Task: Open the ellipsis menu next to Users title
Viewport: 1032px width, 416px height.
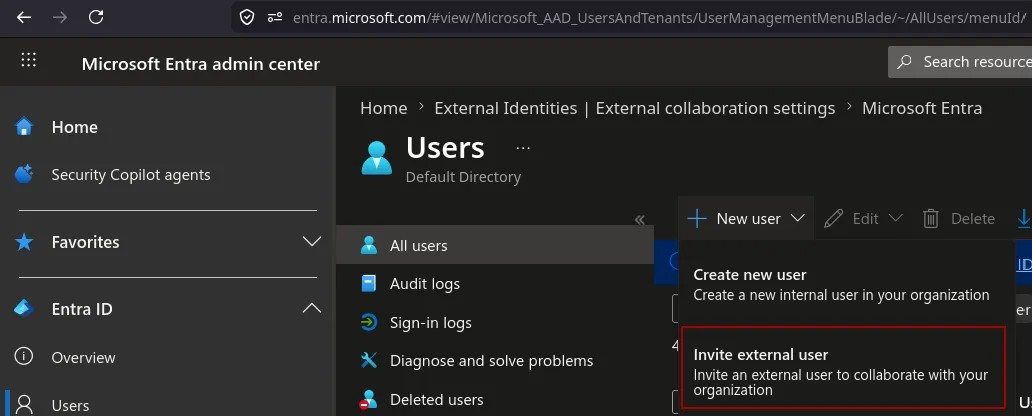Action: click(x=523, y=148)
